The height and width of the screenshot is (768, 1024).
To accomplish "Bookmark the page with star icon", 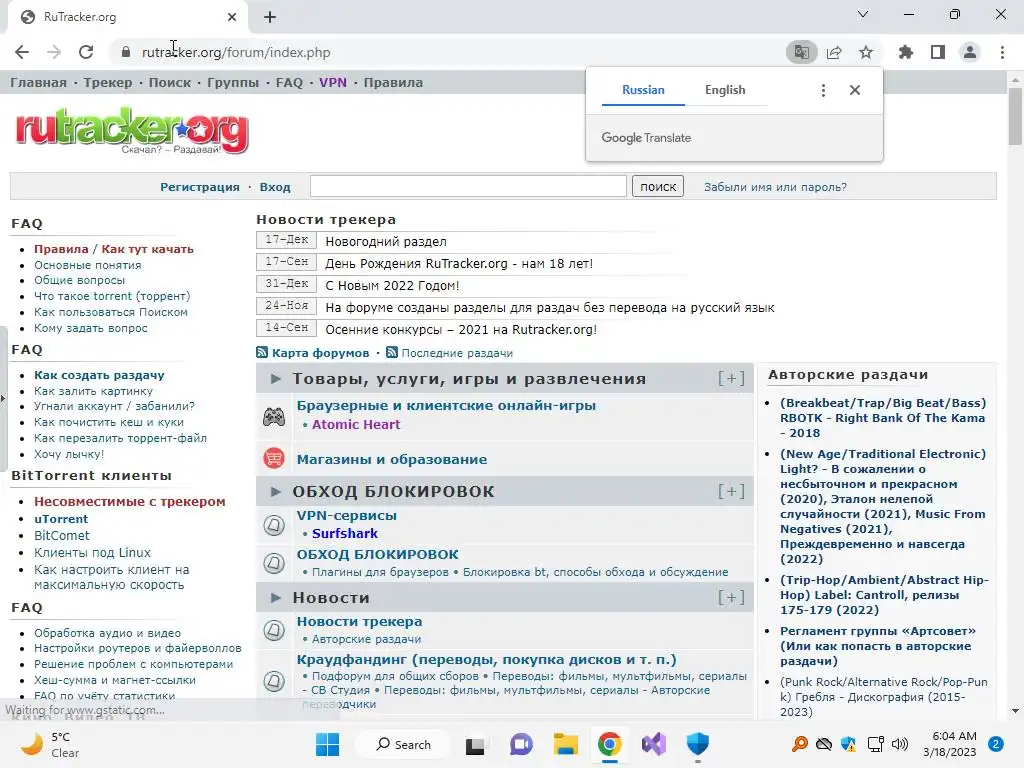I will [x=866, y=52].
